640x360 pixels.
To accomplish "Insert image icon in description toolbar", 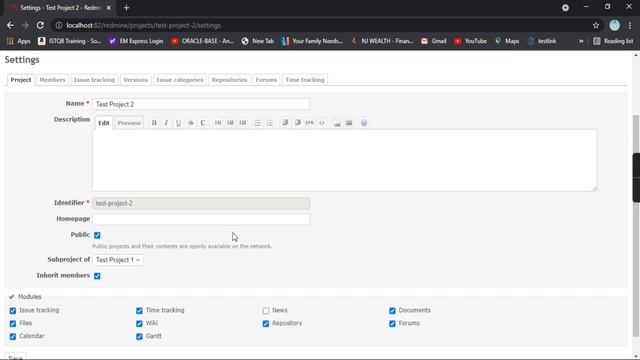I will pos(349,123).
